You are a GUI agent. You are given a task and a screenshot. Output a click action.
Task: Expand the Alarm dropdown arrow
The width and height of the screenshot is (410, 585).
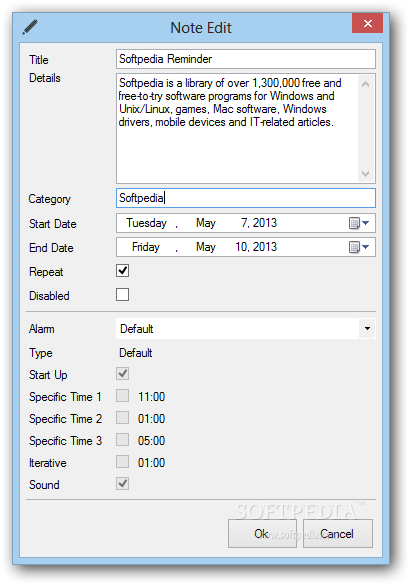tap(367, 329)
